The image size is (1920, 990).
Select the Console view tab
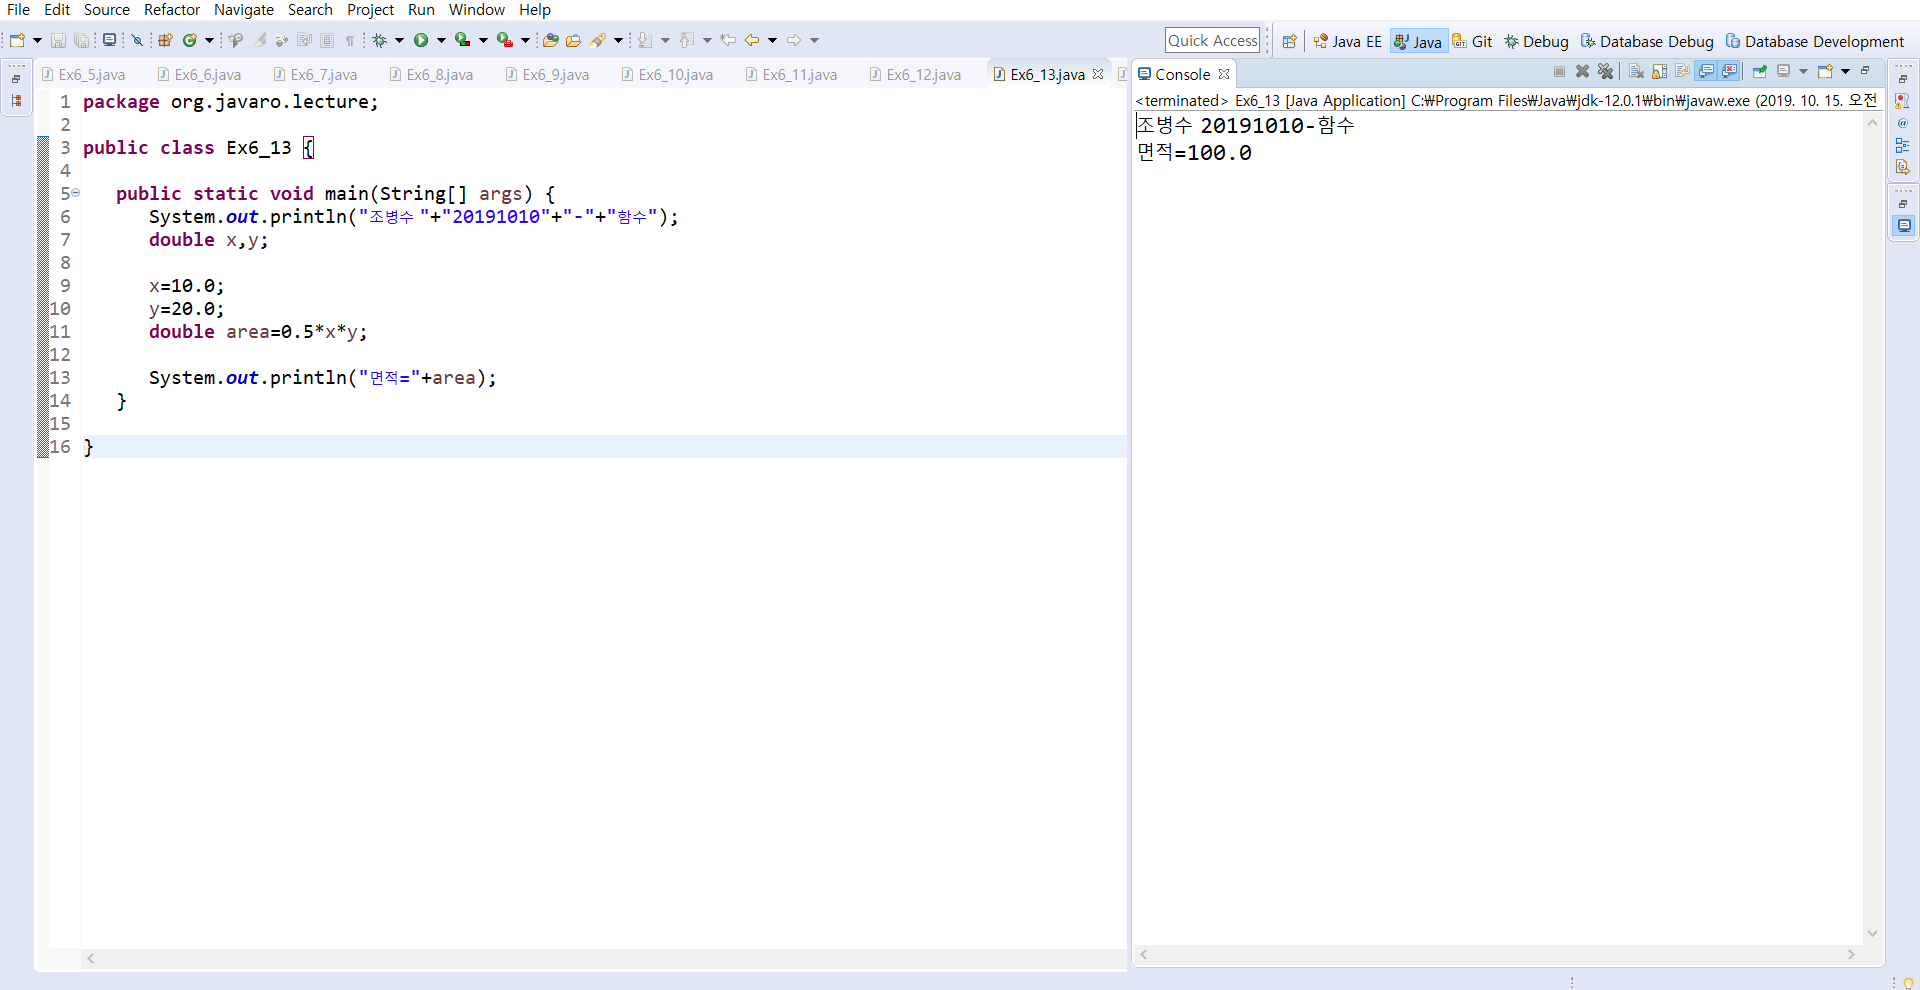pyautogui.click(x=1183, y=75)
